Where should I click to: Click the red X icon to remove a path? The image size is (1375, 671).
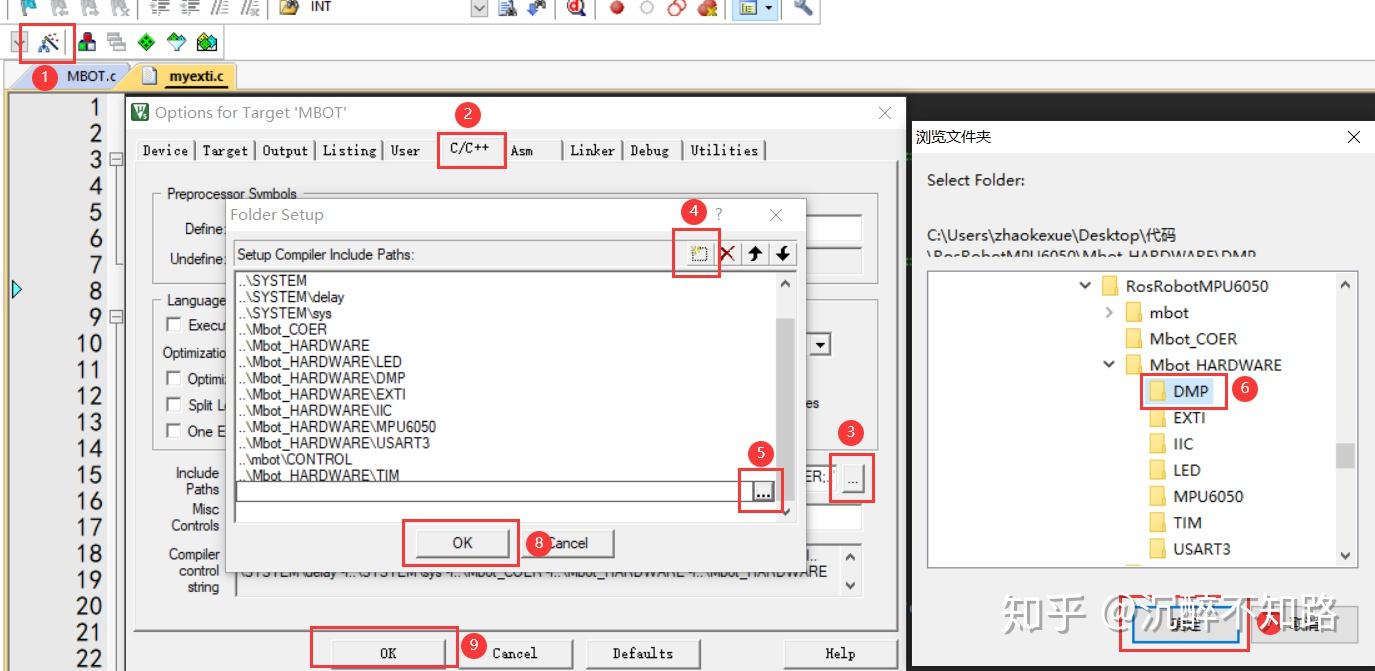[x=726, y=253]
